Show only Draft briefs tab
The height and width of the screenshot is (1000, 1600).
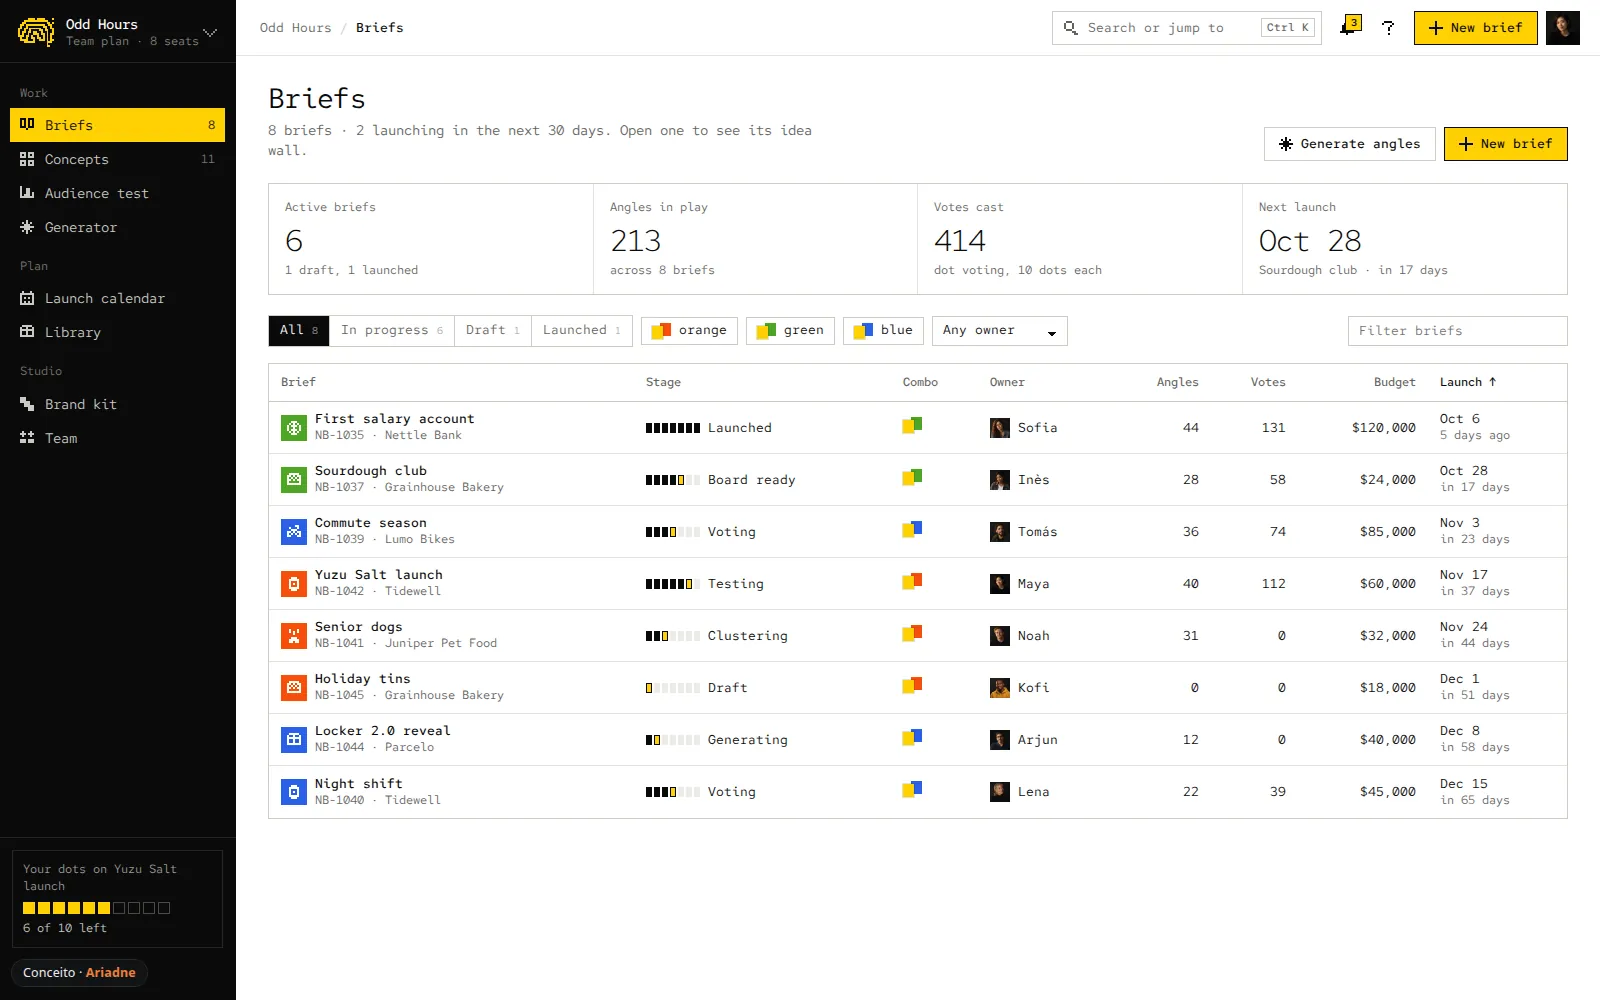(492, 330)
